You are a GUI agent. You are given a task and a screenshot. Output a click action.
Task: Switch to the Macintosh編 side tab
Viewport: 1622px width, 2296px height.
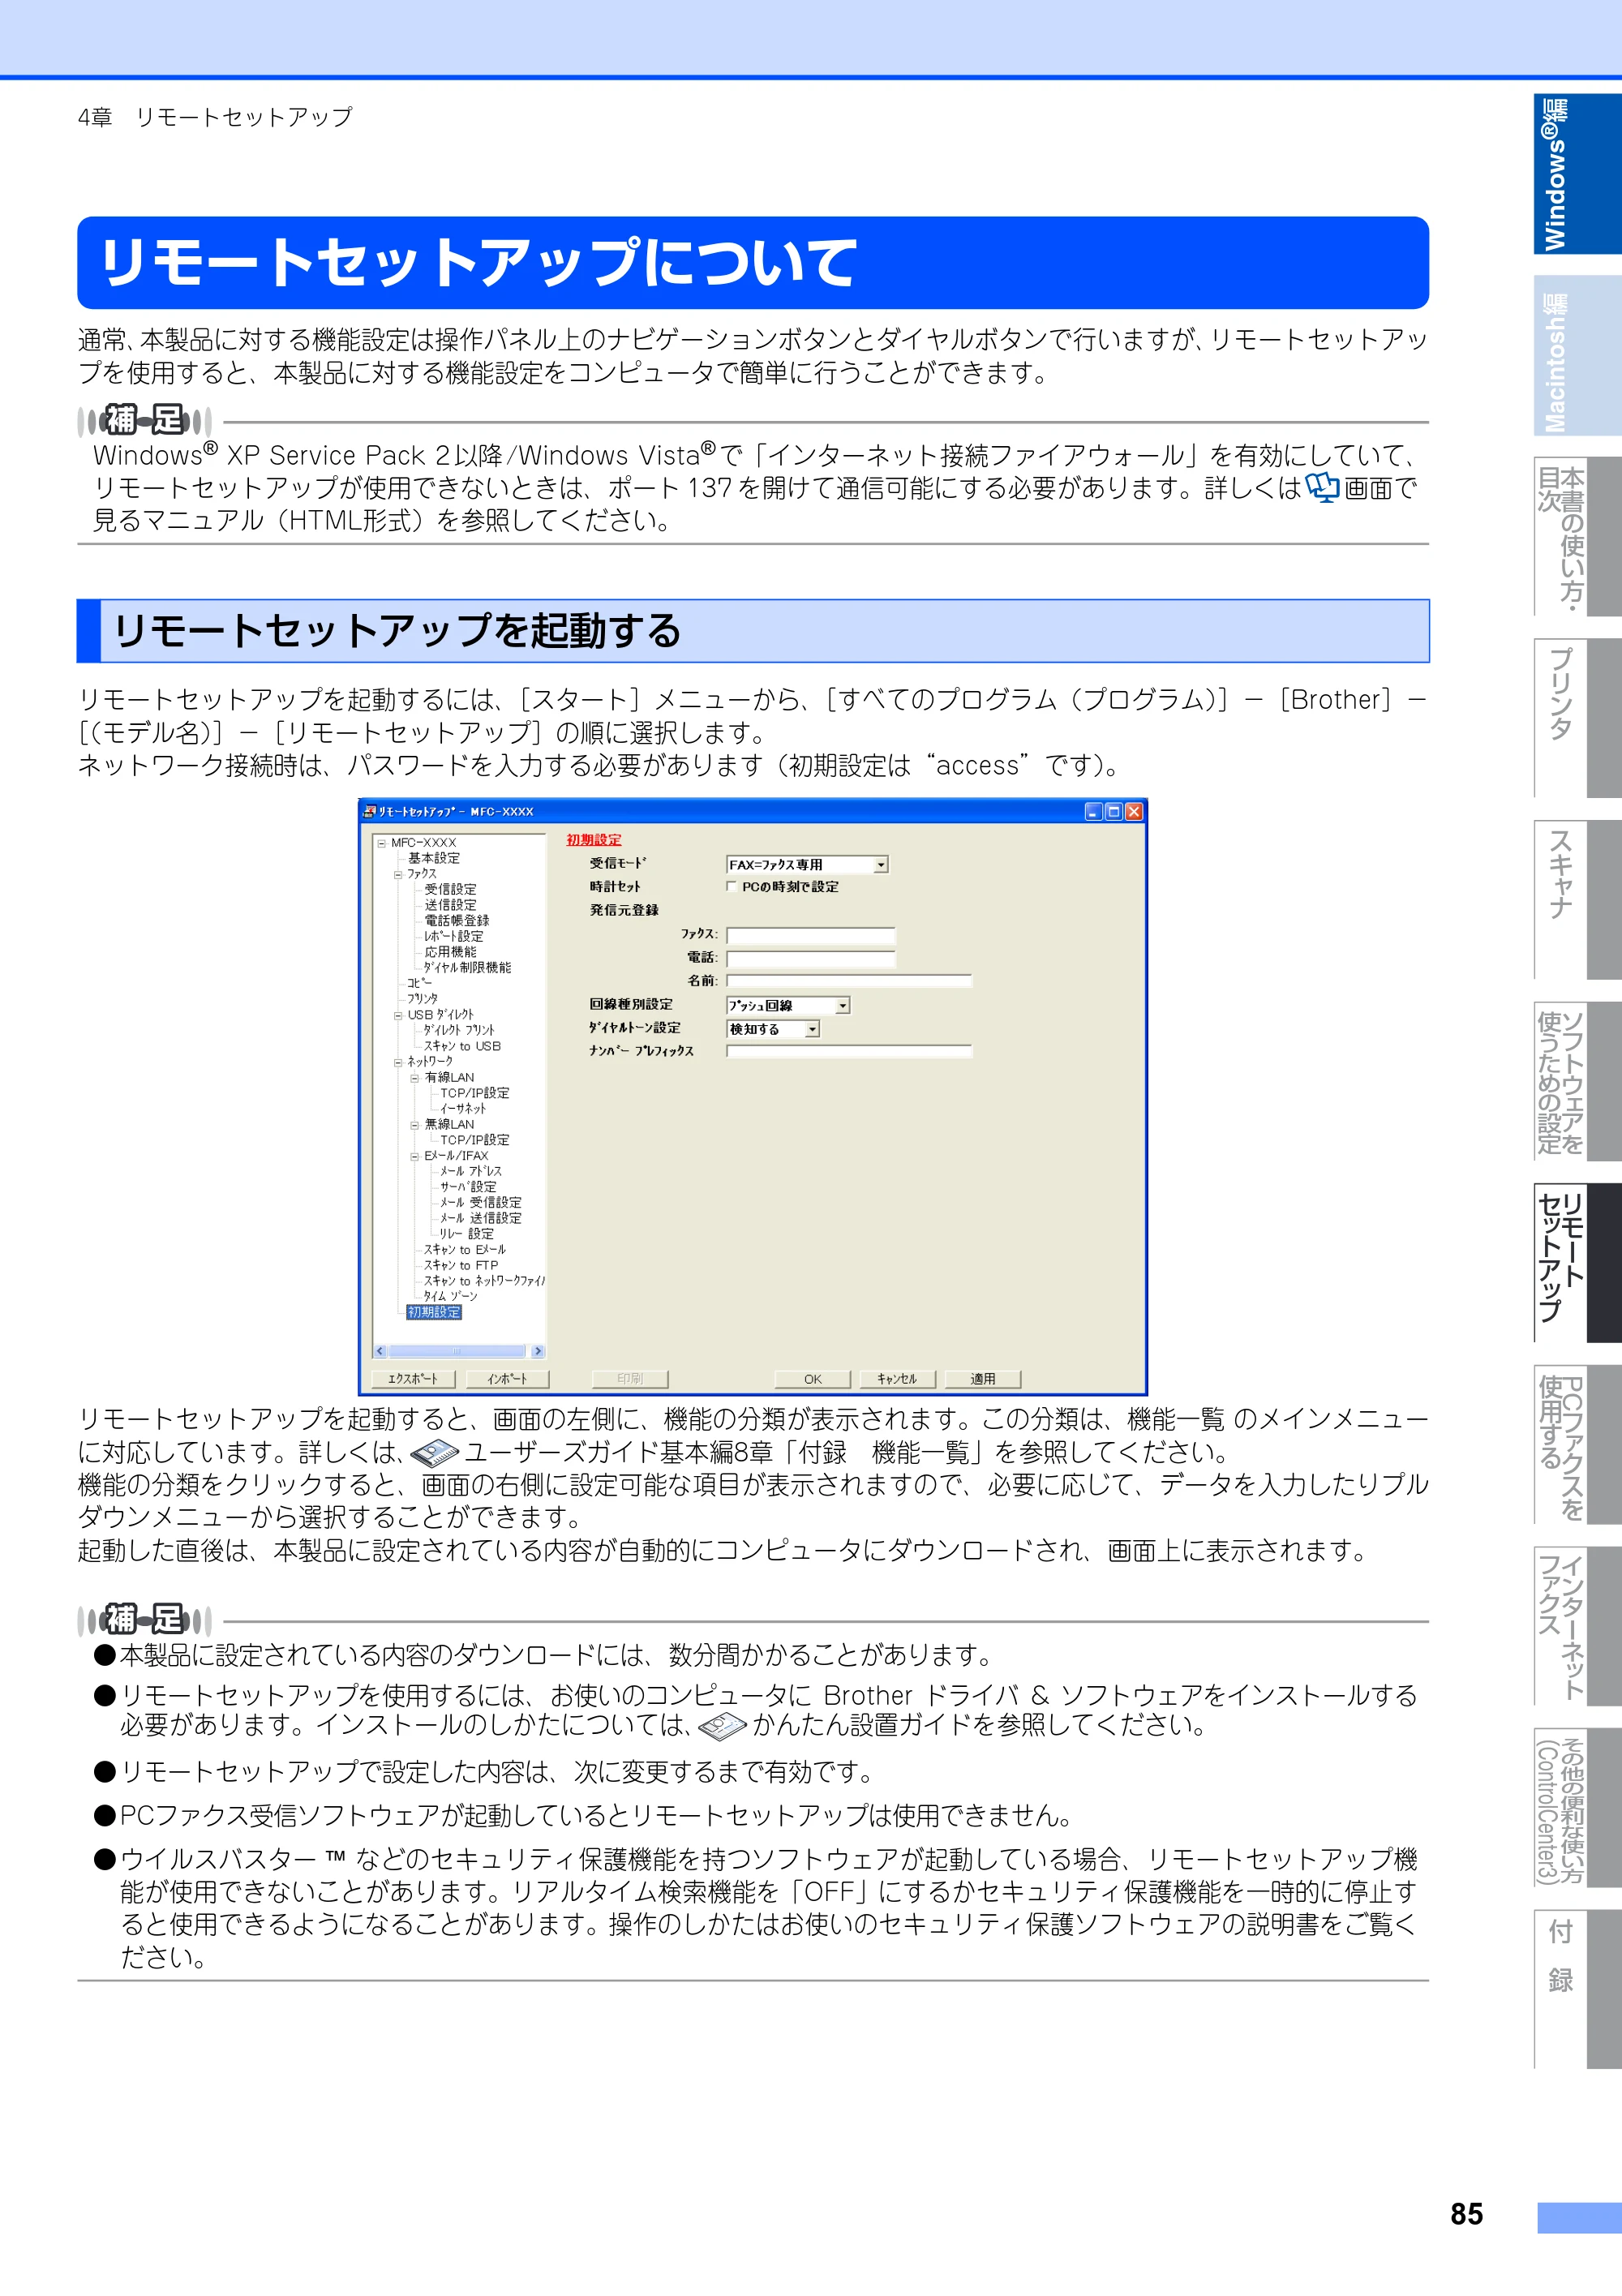[1577, 356]
